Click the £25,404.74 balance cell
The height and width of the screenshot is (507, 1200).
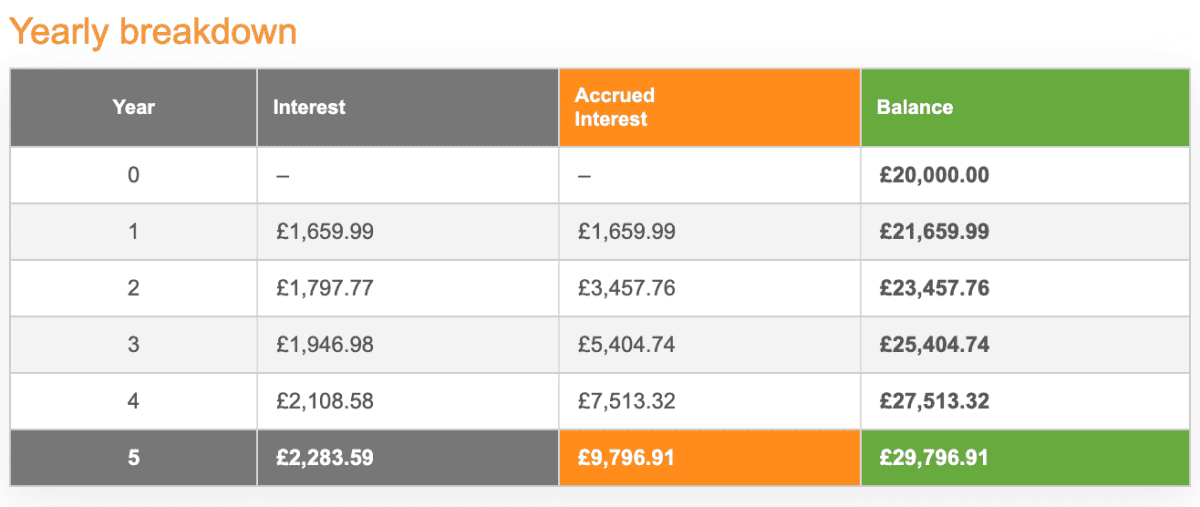click(934, 345)
